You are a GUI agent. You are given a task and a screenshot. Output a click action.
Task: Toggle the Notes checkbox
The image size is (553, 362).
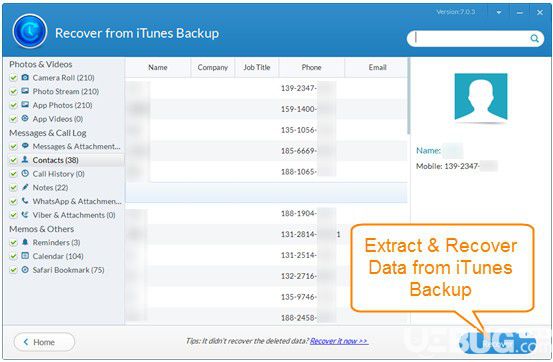coord(13,188)
